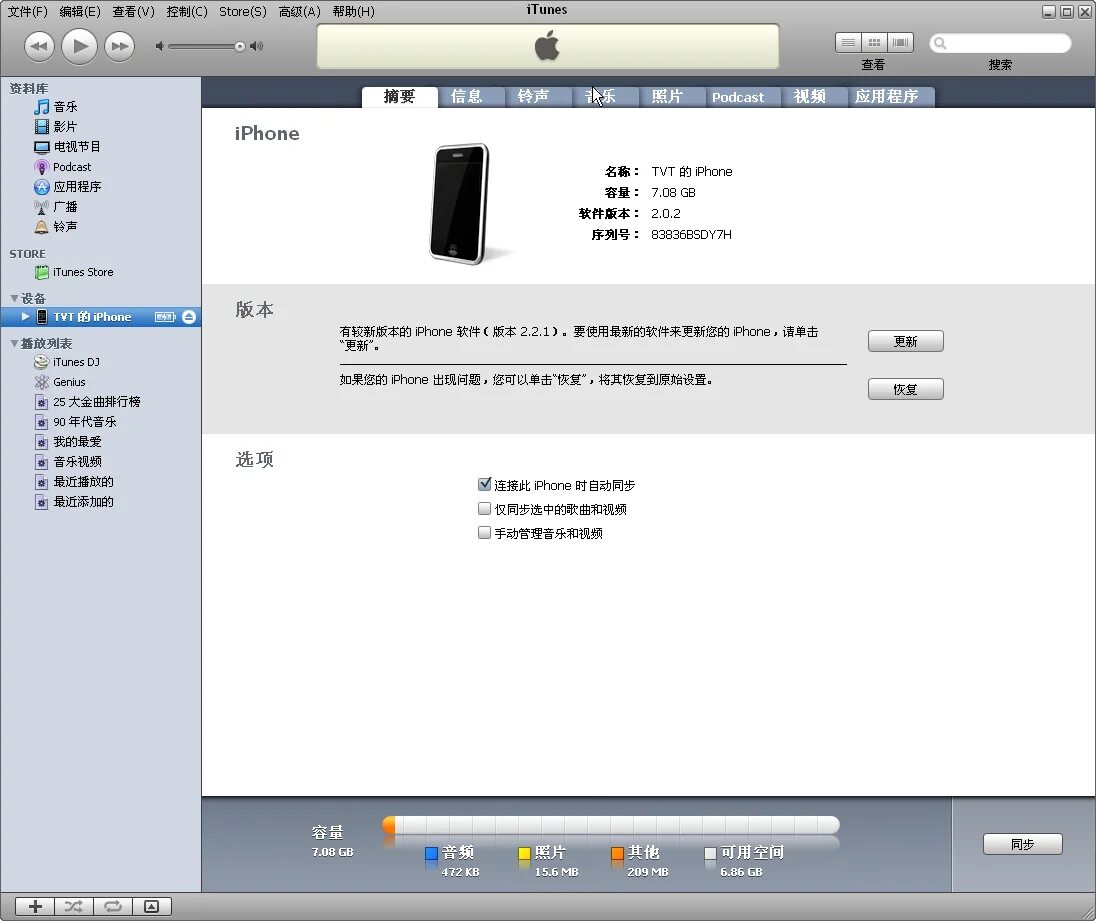This screenshot has height=921, width=1096.
Task: Open Podcast library in sidebar
Action: click(x=72, y=167)
